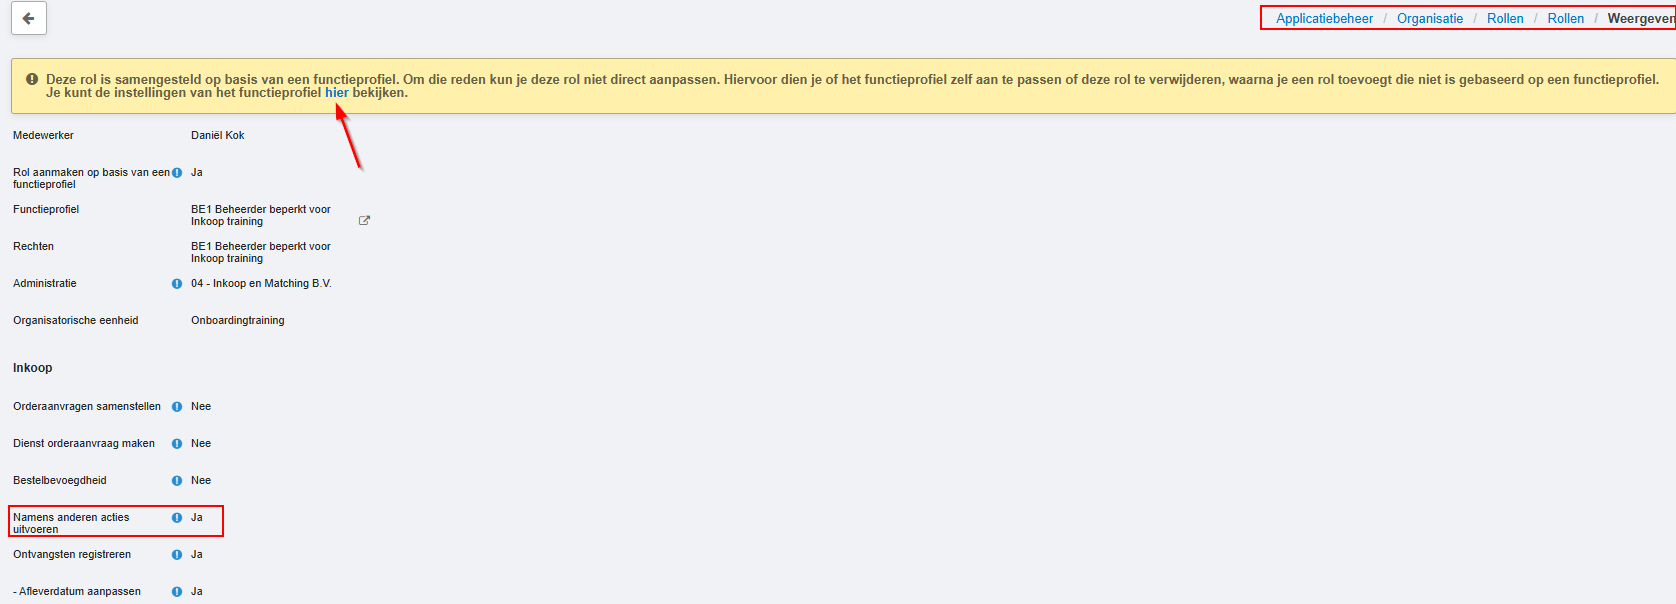
Task: Open the info icon next to Administratie
Action: 177,284
